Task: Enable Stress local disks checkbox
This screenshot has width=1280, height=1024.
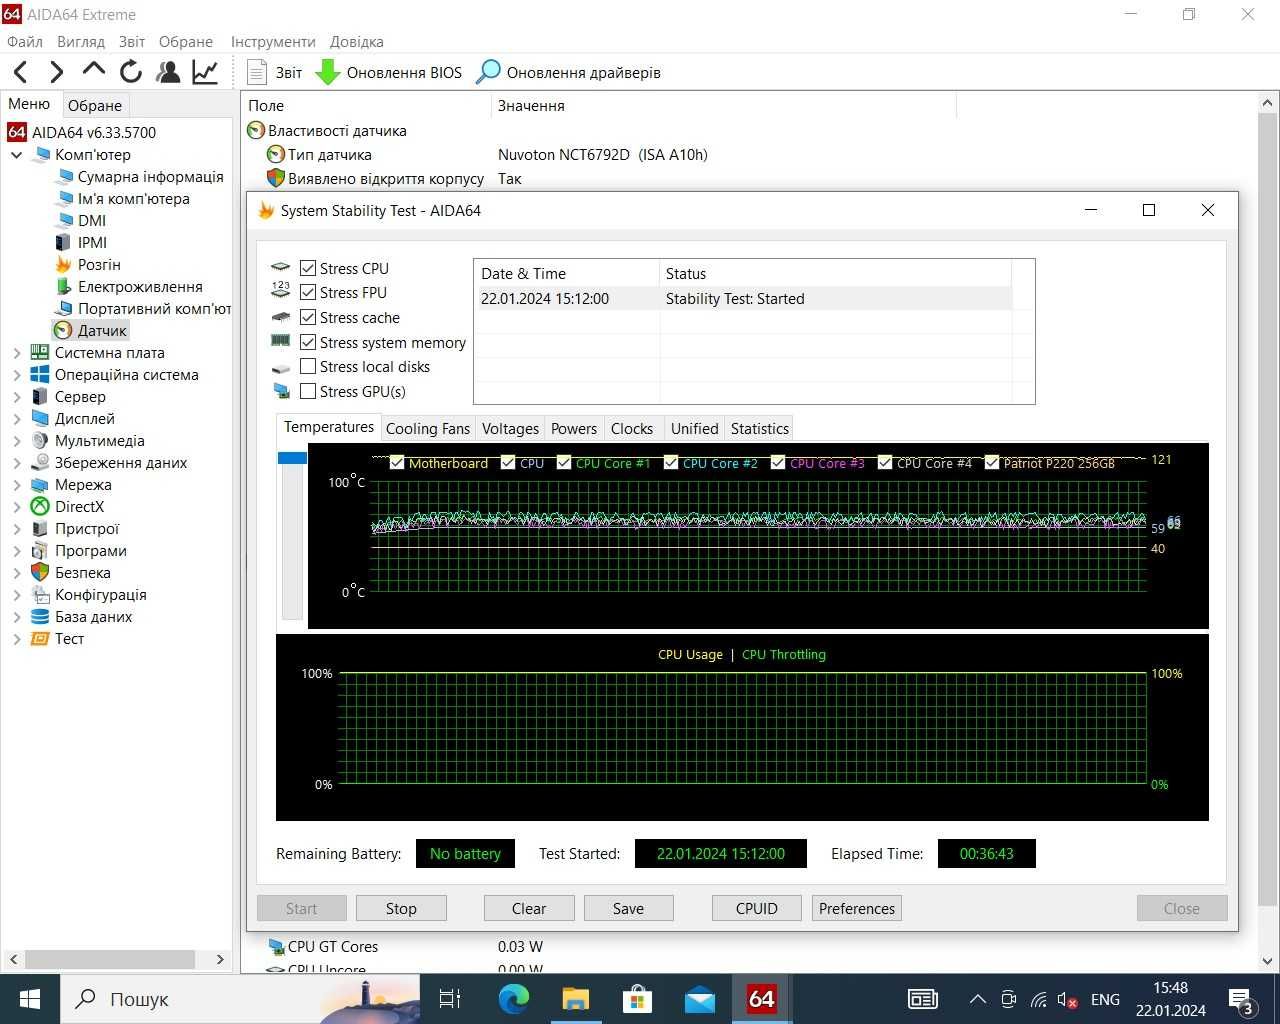Action: click(308, 367)
